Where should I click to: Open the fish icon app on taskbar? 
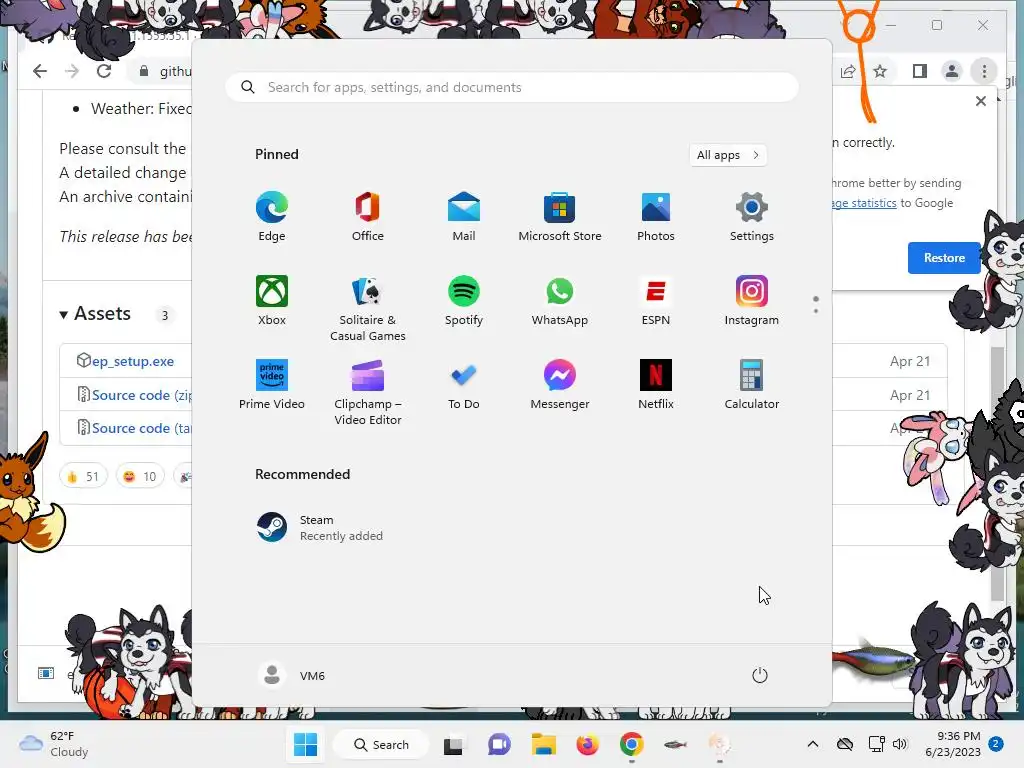675,744
